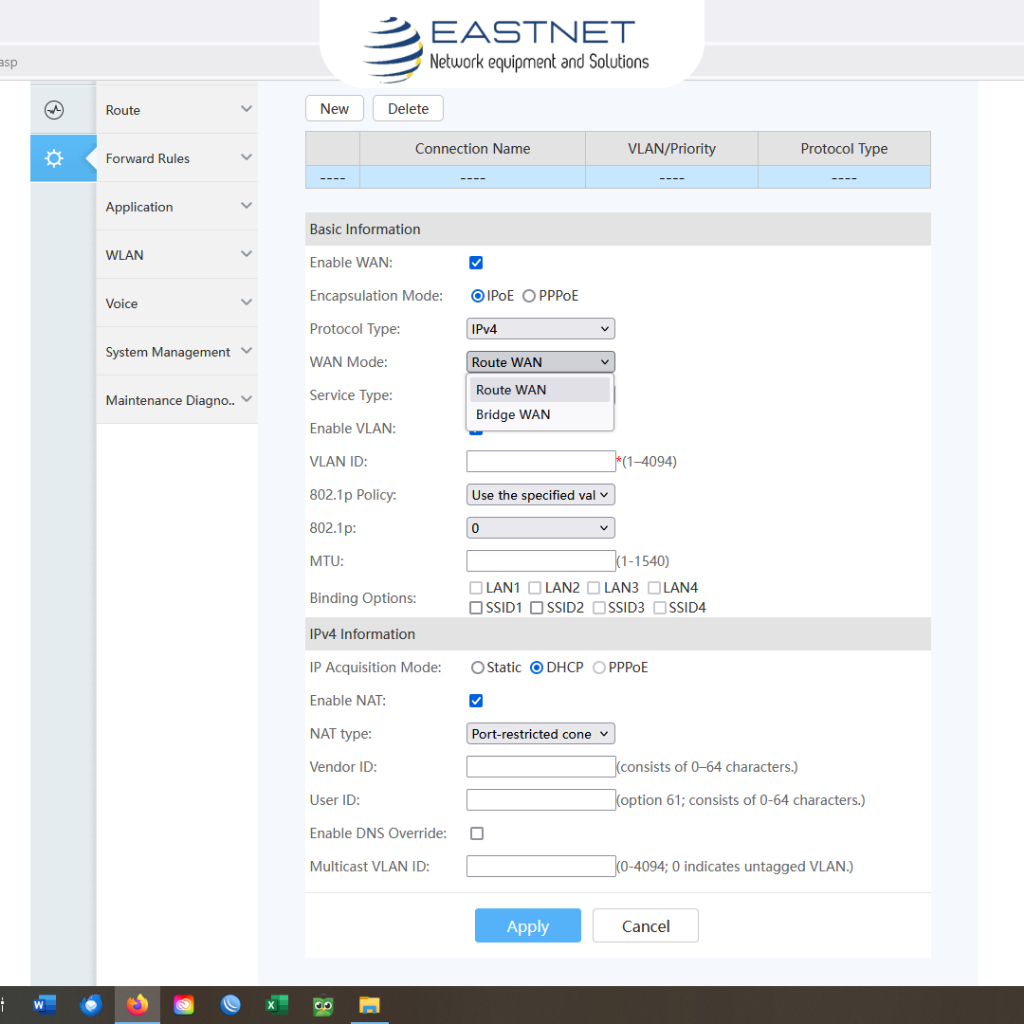Expand the WLAN menu section
The image size is (1024, 1024).
pos(177,255)
